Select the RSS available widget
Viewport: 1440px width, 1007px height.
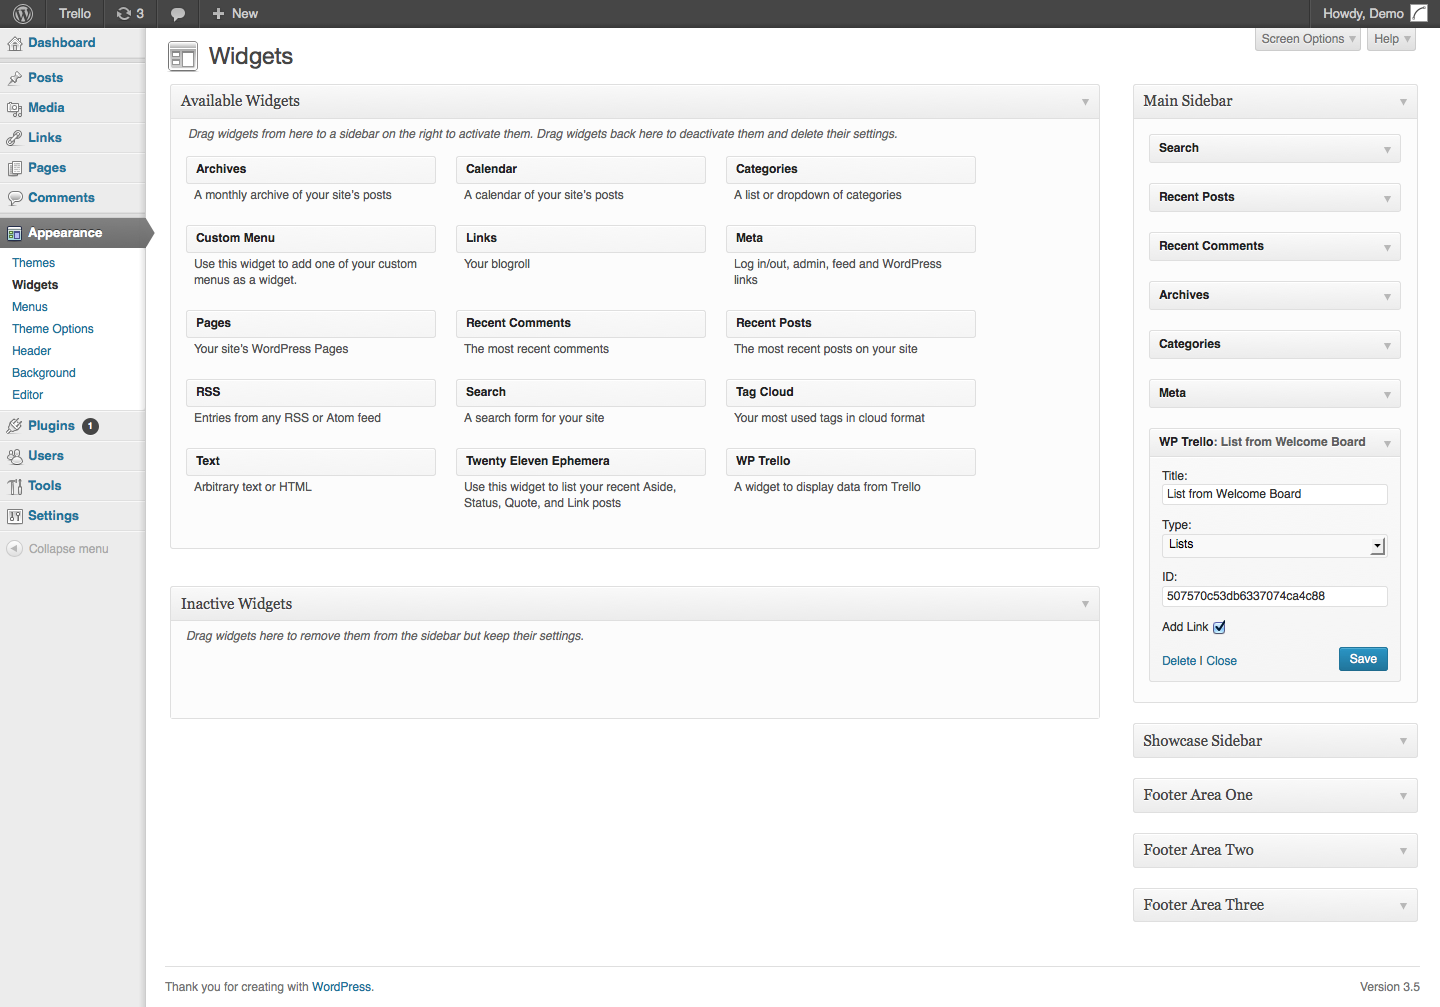[x=310, y=392]
